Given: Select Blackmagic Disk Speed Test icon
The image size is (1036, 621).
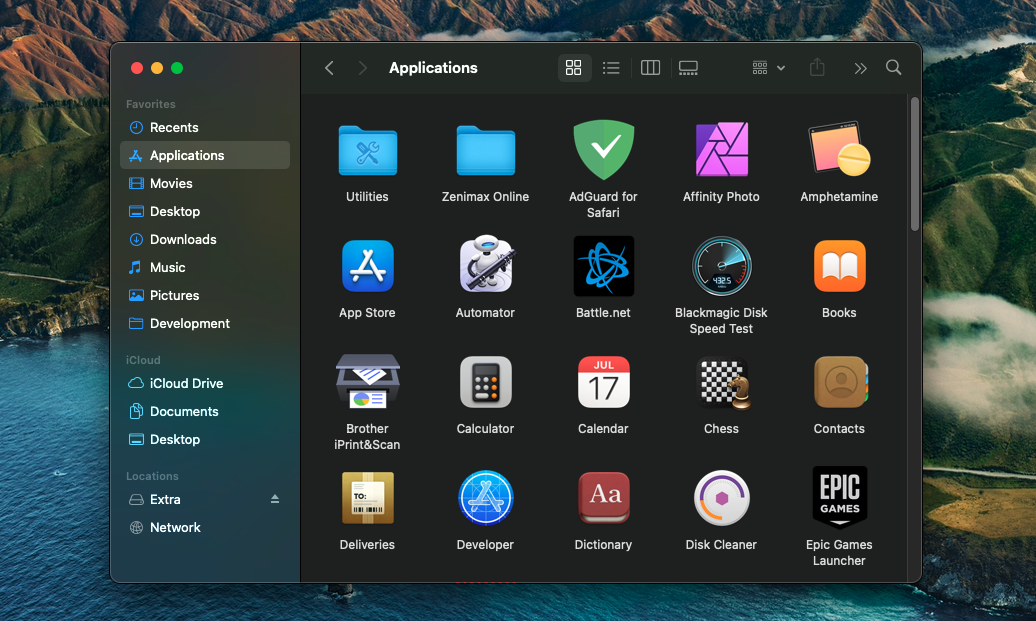Looking at the screenshot, I should coord(722,266).
